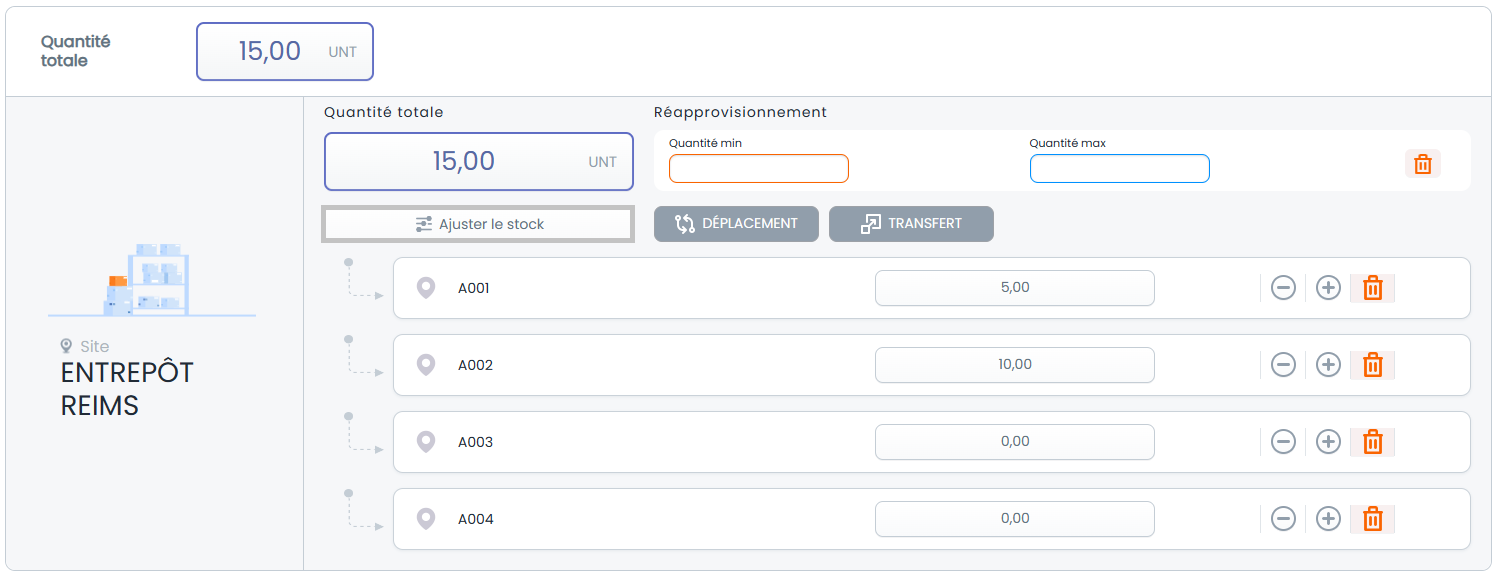Start a TRANSFERT of stock

911,224
